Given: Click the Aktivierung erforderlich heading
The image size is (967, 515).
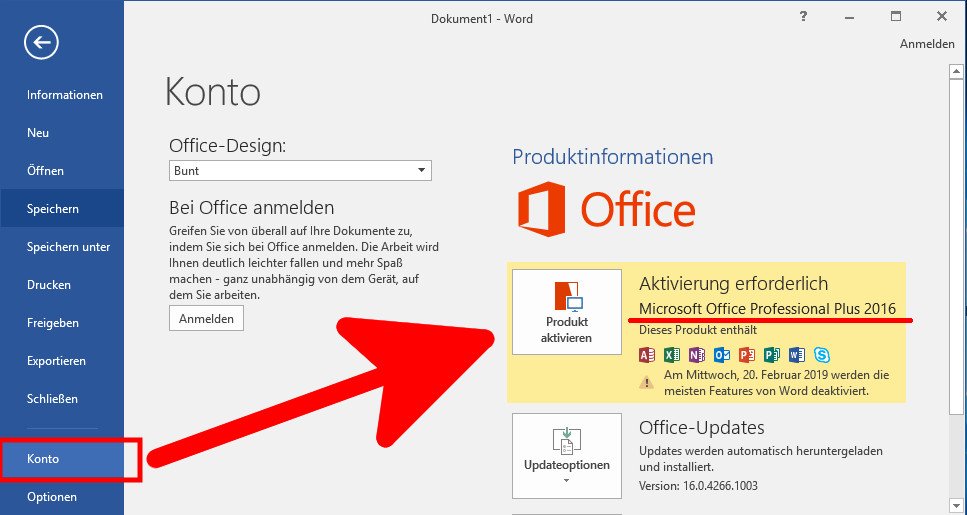Looking at the screenshot, I should click(x=733, y=284).
